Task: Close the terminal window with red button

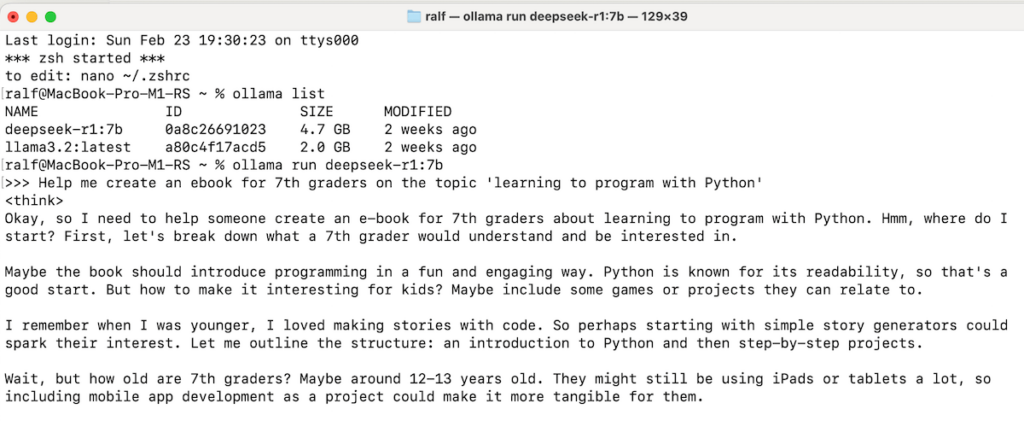Action: (x=13, y=17)
